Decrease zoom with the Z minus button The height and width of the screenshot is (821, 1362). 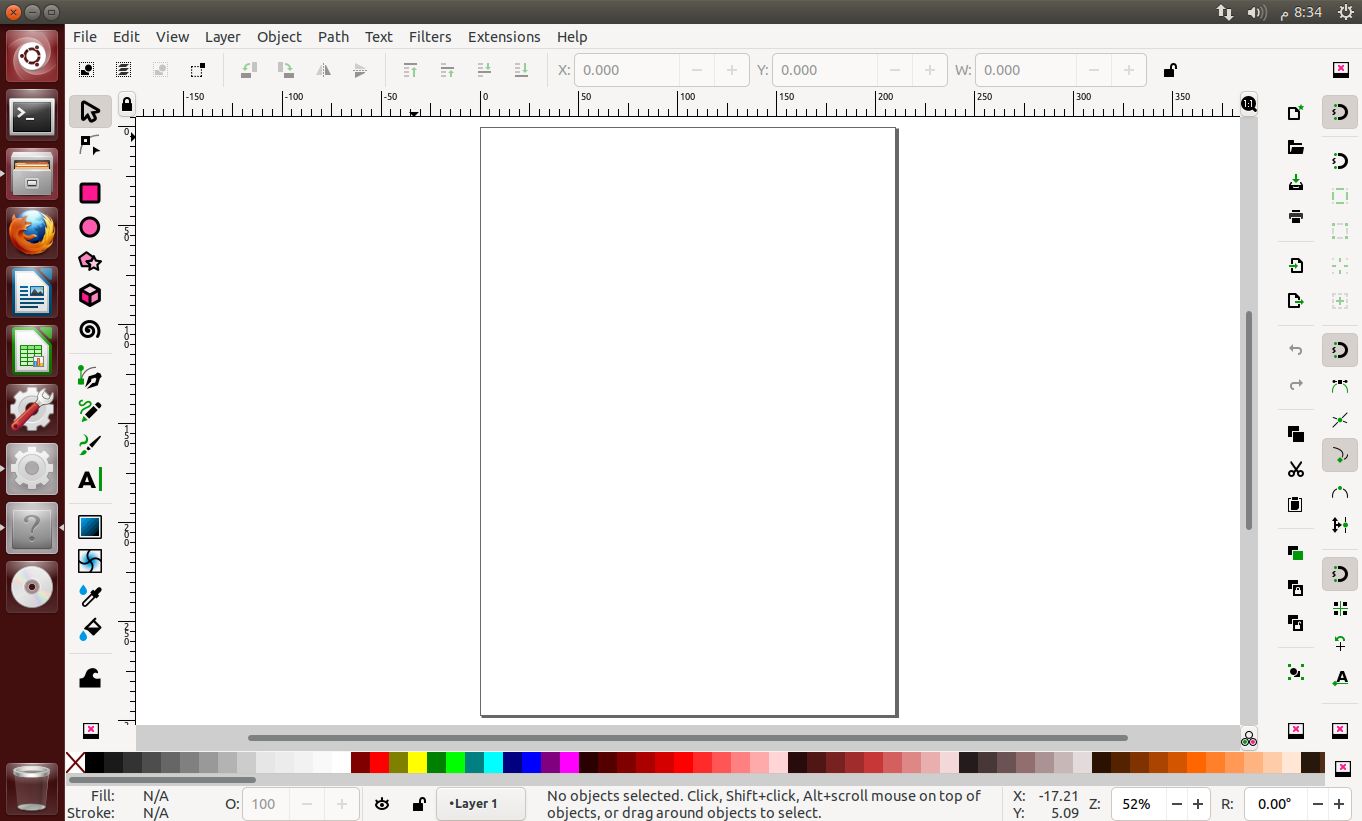click(1175, 804)
